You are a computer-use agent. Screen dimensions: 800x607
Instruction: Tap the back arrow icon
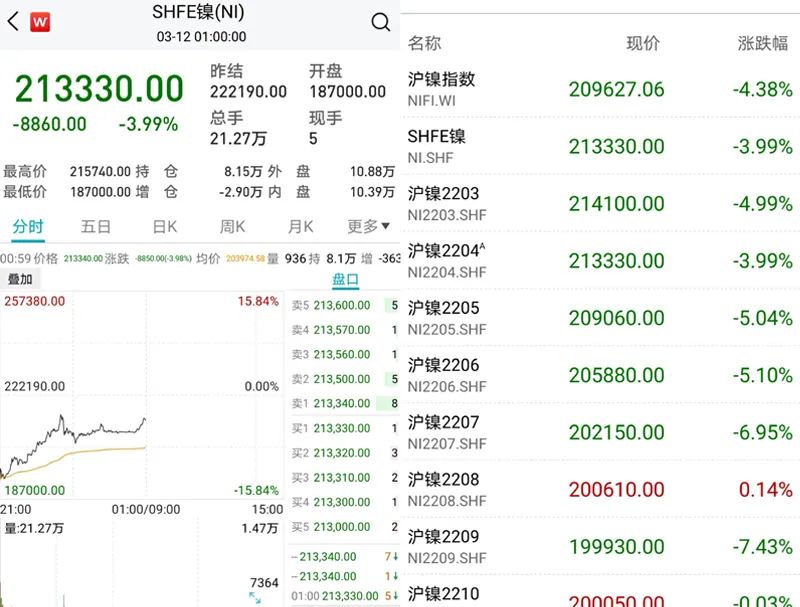pos(14,21)
